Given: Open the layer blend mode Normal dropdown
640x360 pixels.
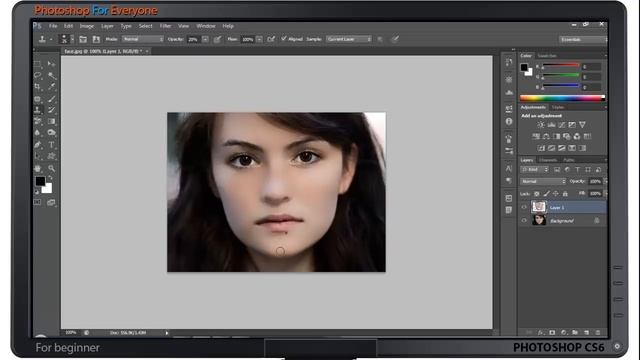Looking at the screenshot, I should click(543, 181).
